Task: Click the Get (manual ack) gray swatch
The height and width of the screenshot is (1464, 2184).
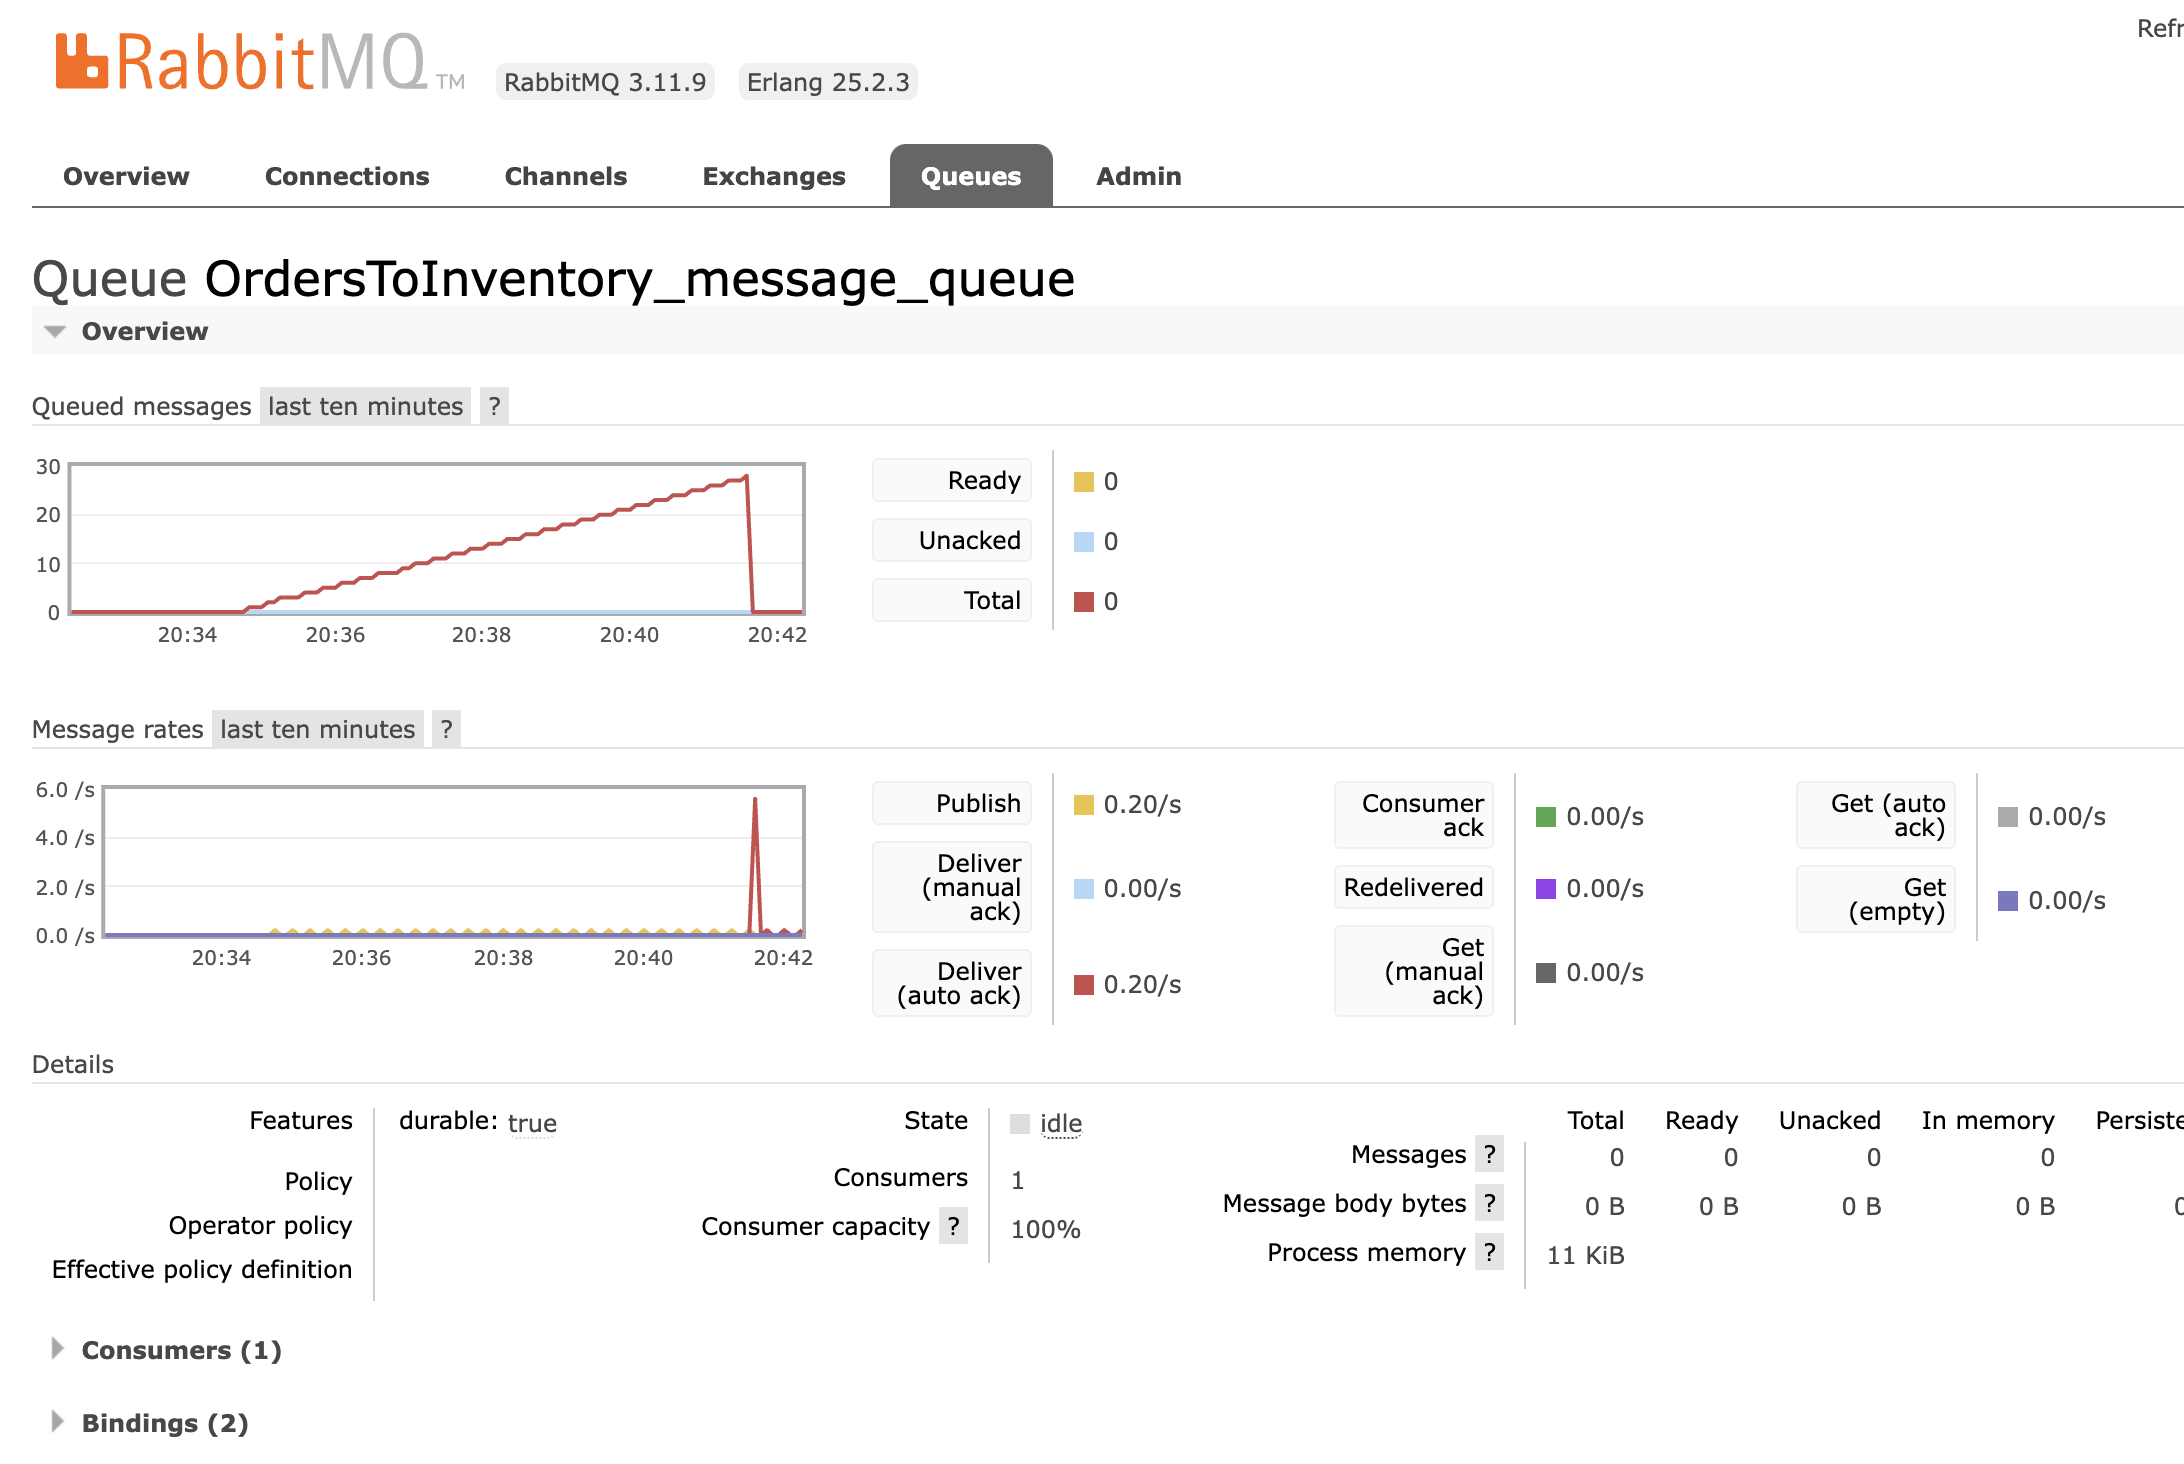Action: click(1546, 973)
